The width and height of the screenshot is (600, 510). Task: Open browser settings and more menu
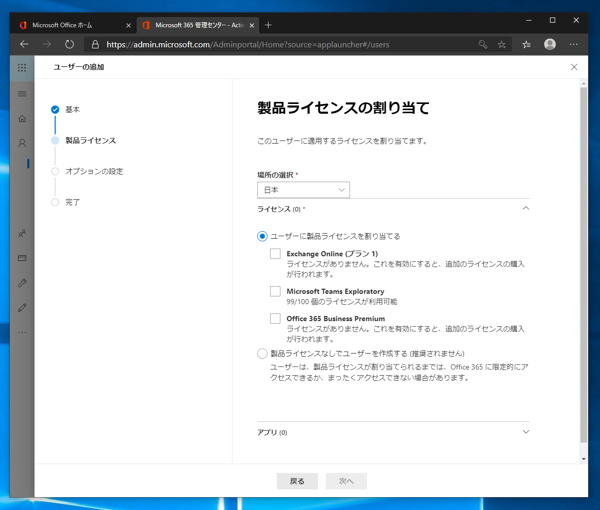pos(573,44)
